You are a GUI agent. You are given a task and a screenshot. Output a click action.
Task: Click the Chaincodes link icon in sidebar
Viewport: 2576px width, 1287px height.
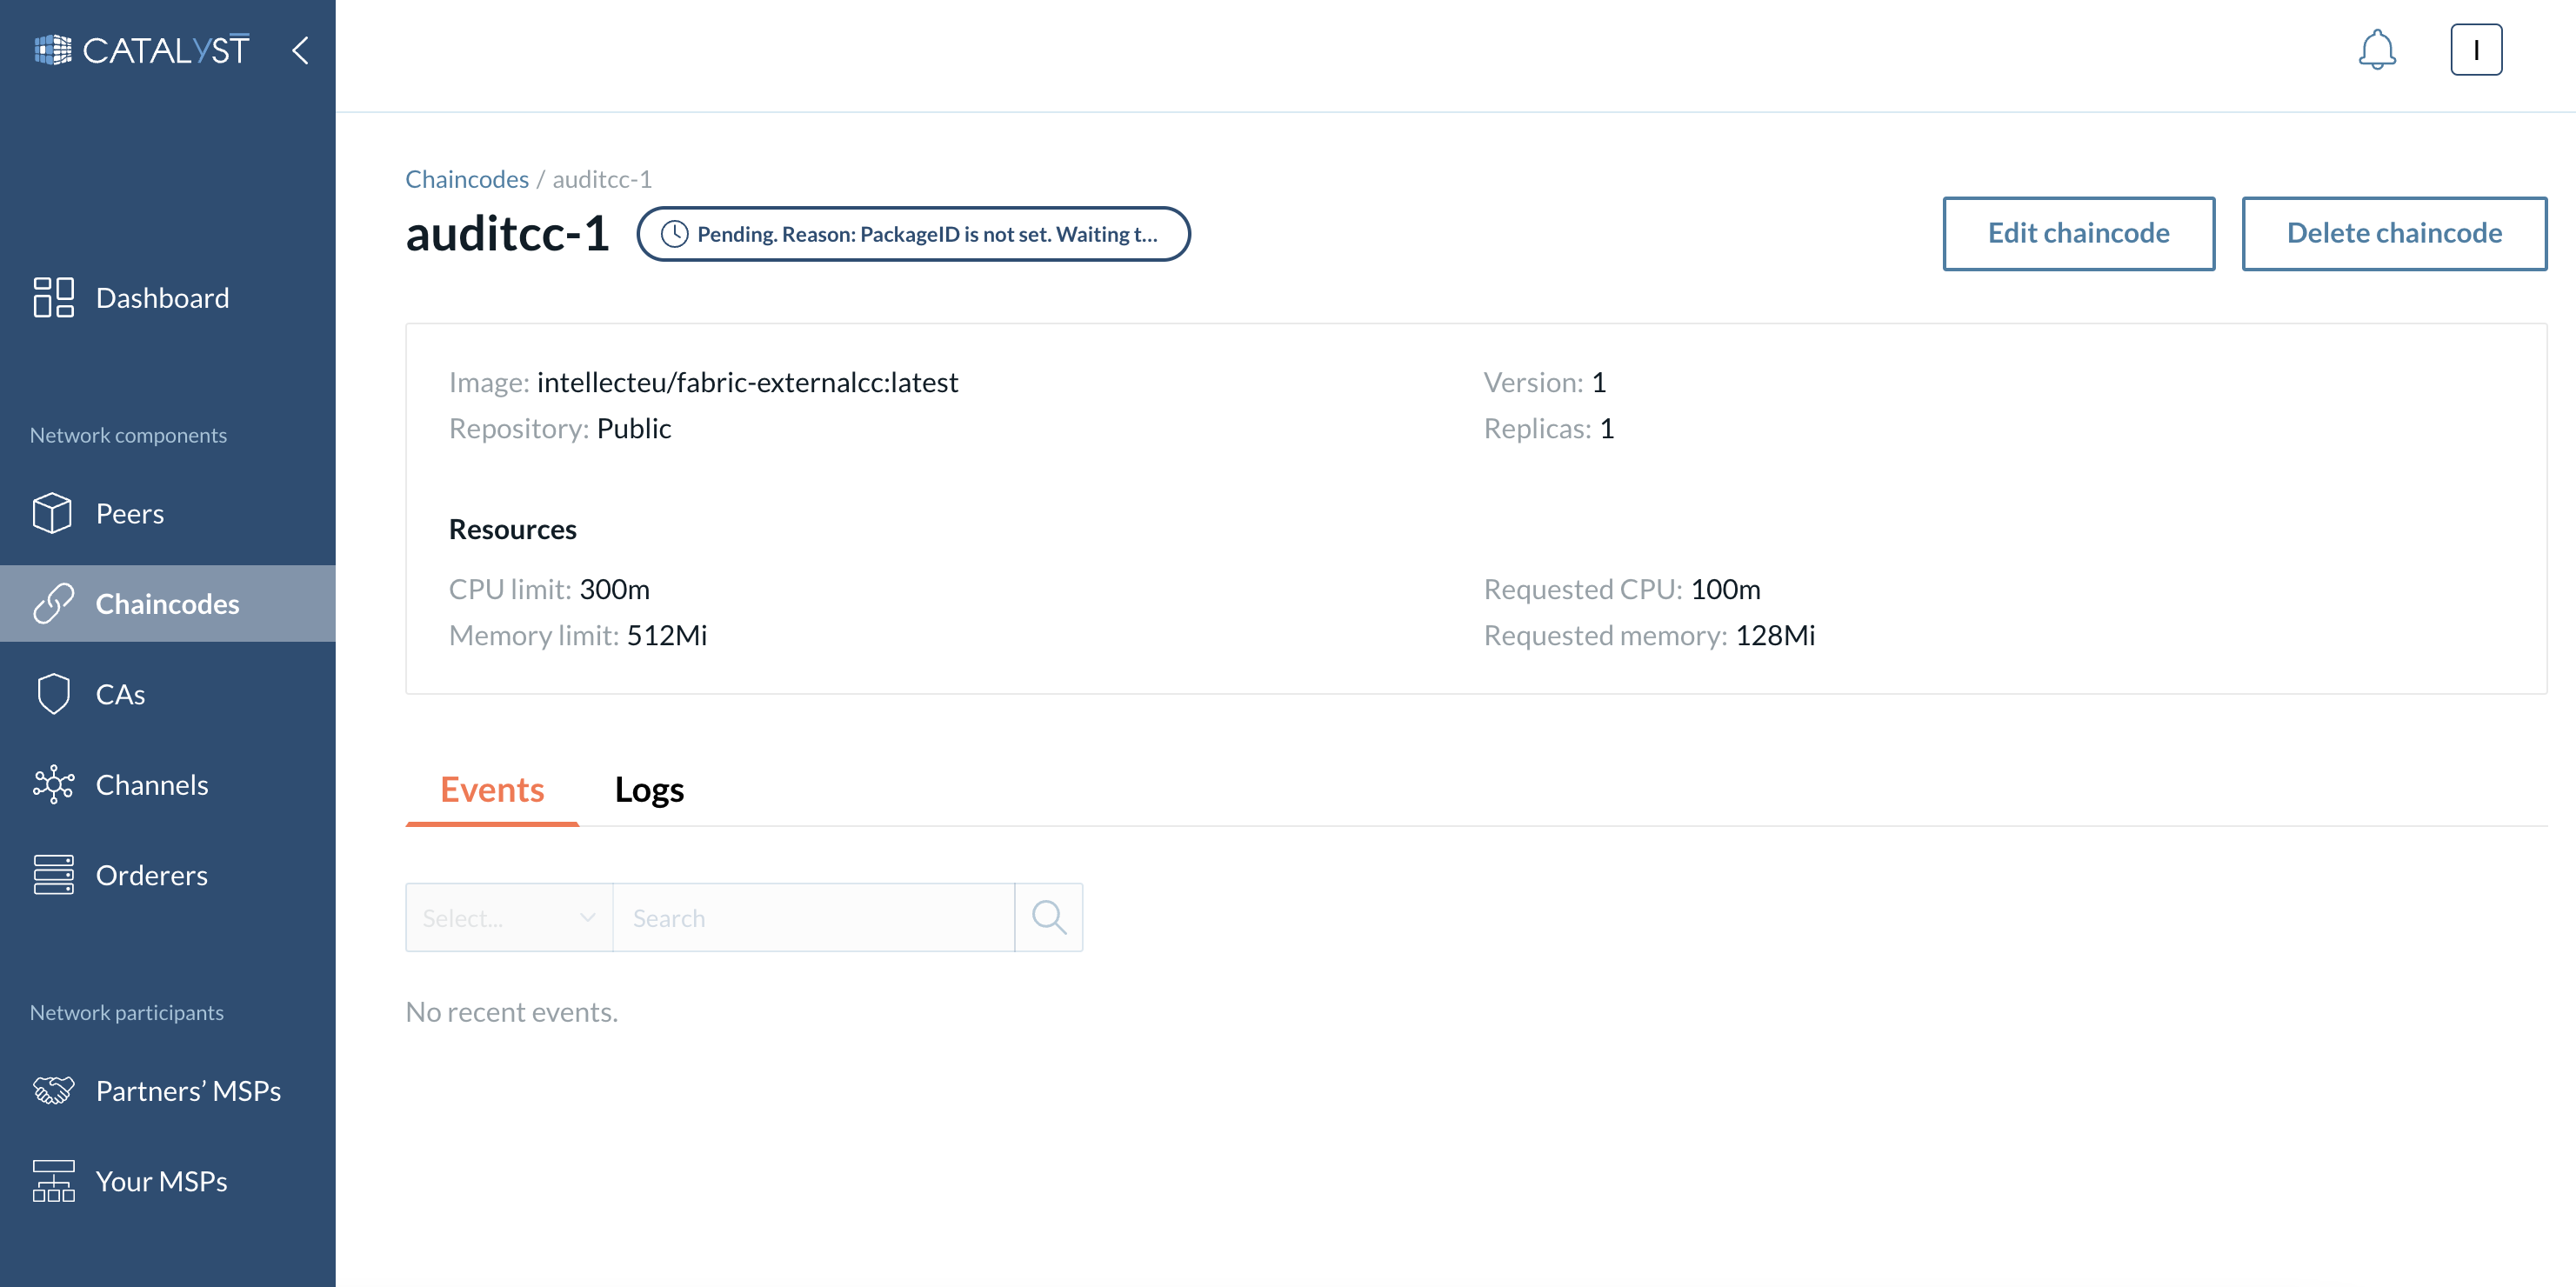pos(53,603)
